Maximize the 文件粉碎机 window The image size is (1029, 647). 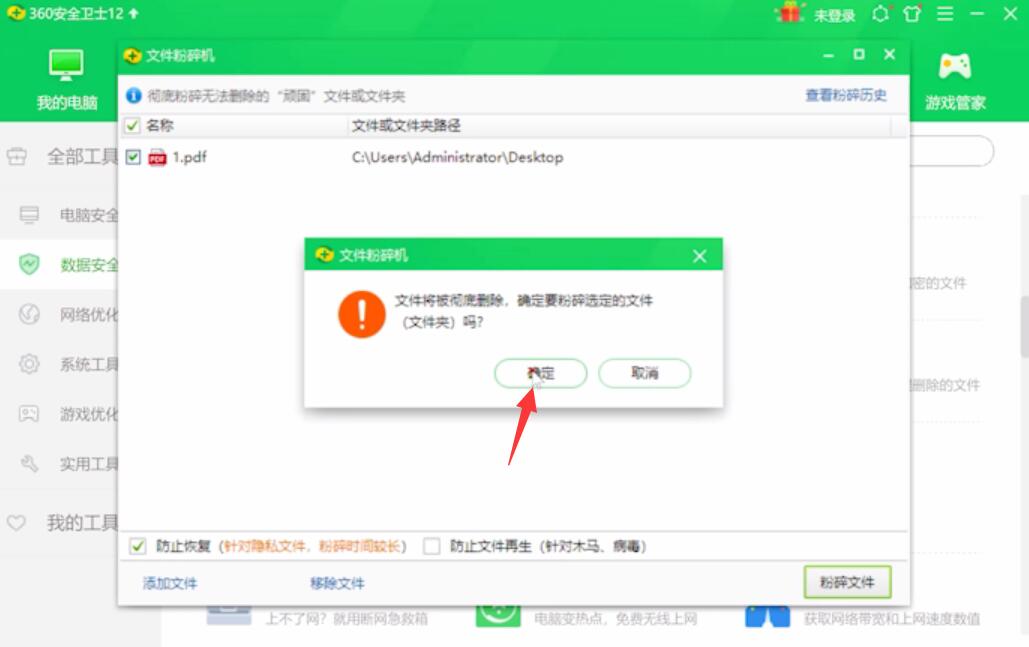[859, 54]
